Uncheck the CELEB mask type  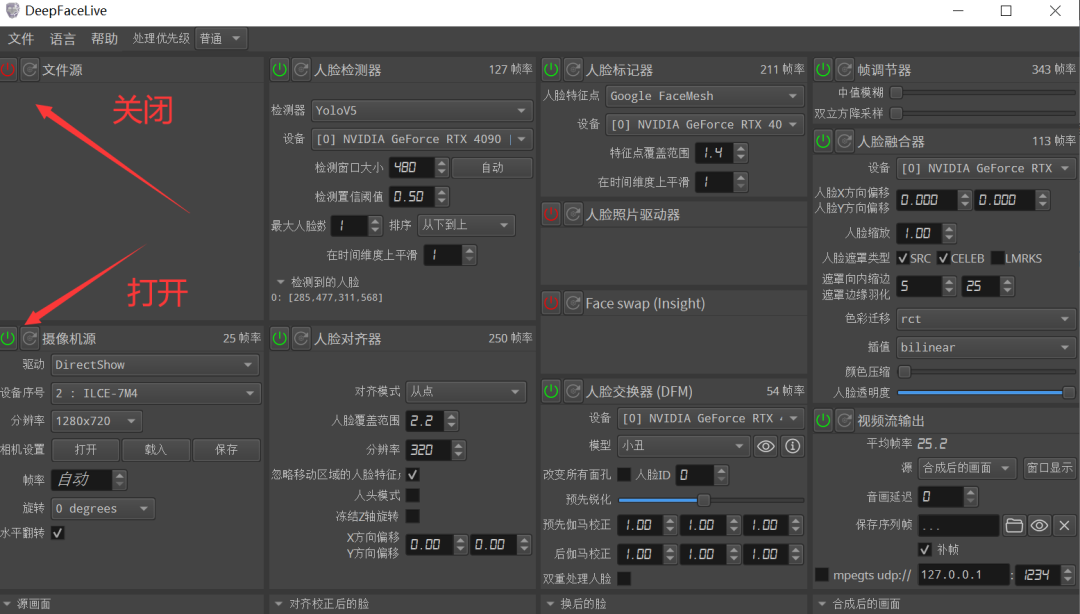point(944,258)
